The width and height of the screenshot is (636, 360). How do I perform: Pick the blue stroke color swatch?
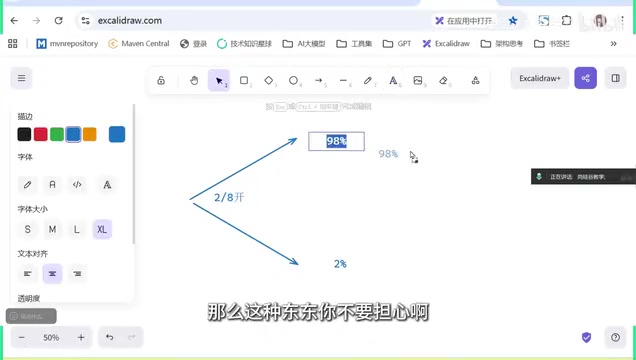(73, 134)
